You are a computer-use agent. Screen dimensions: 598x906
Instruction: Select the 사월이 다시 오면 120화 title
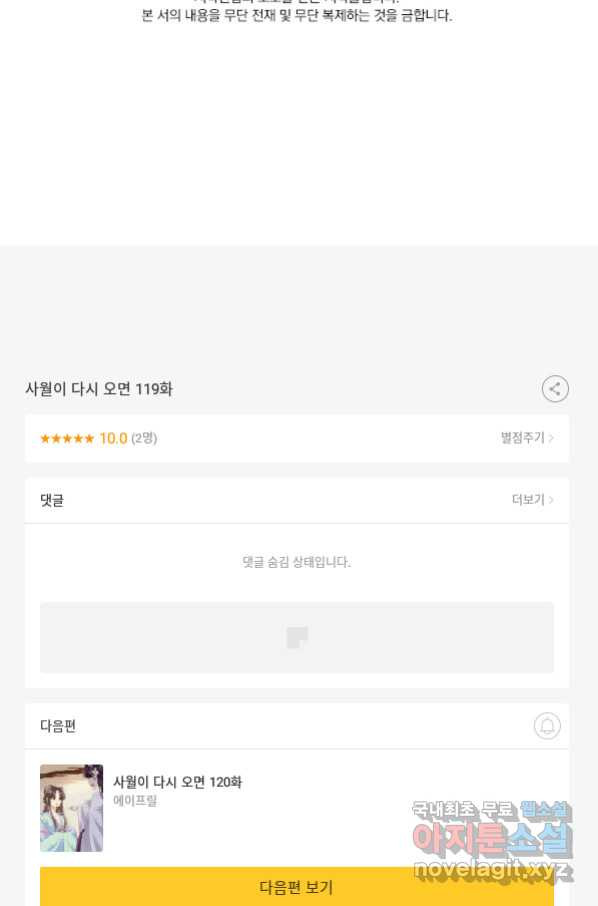(177, 782)
